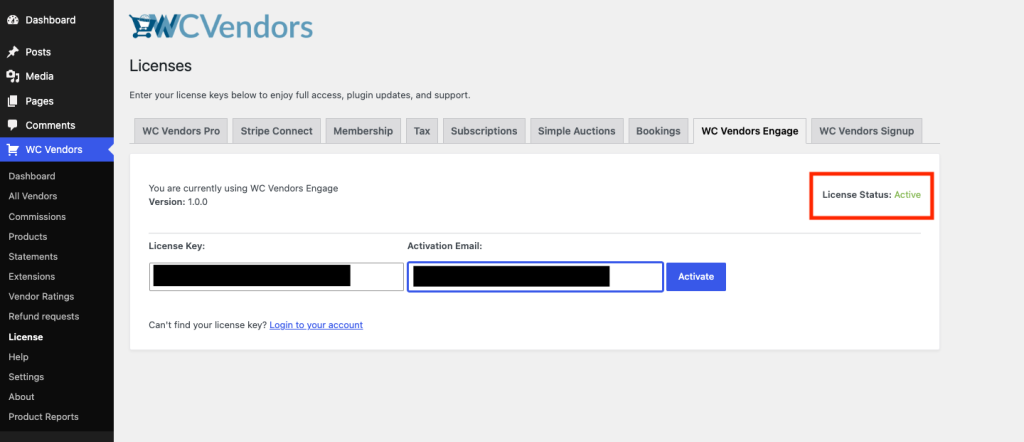Click the Comments bubble icon
The image size is (1024, 442).
12,125
